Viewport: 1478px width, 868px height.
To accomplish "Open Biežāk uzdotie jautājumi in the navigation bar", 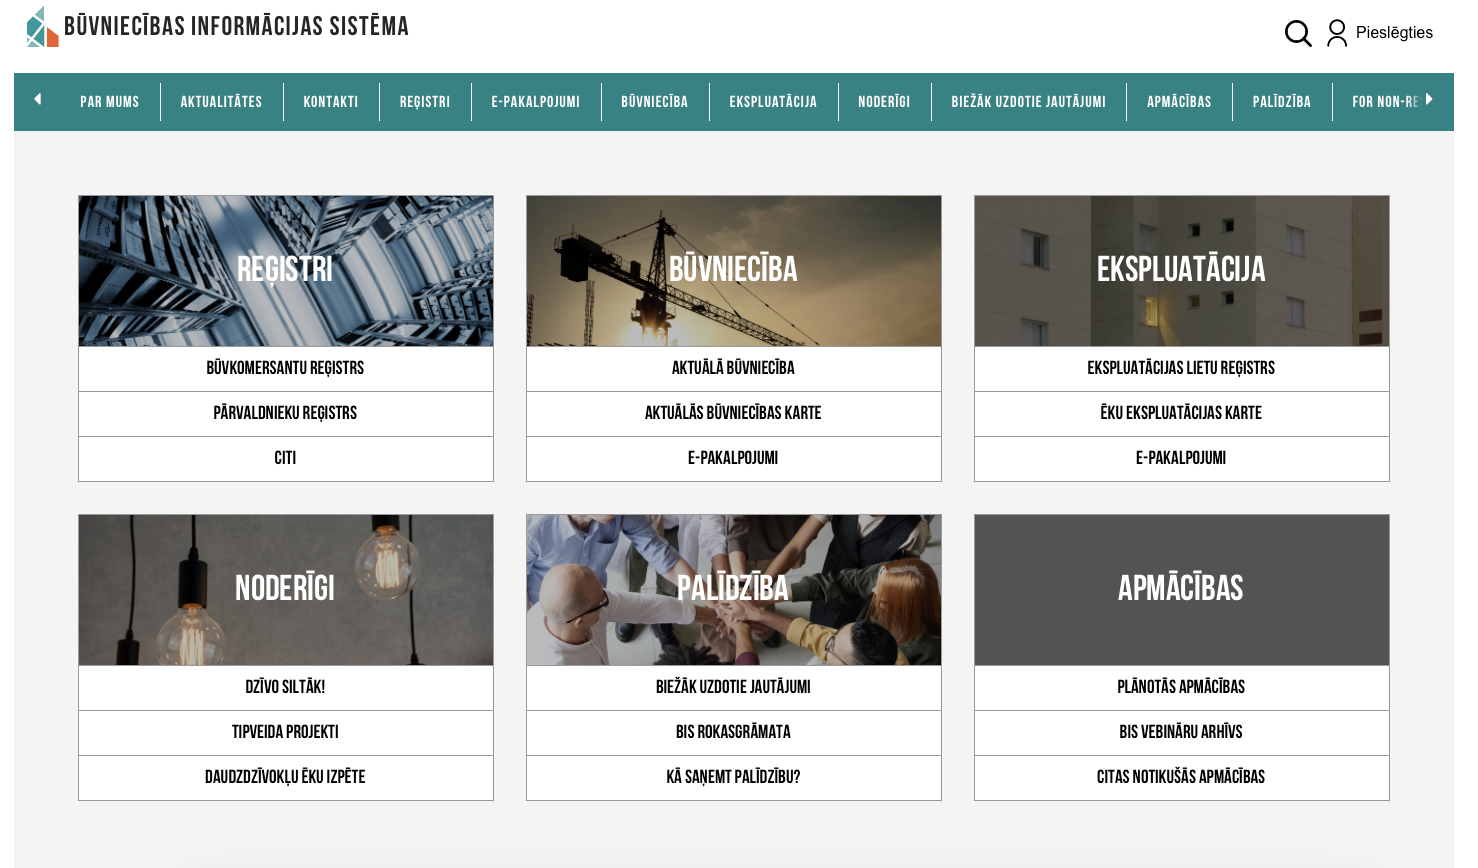I will [1029, 102].
